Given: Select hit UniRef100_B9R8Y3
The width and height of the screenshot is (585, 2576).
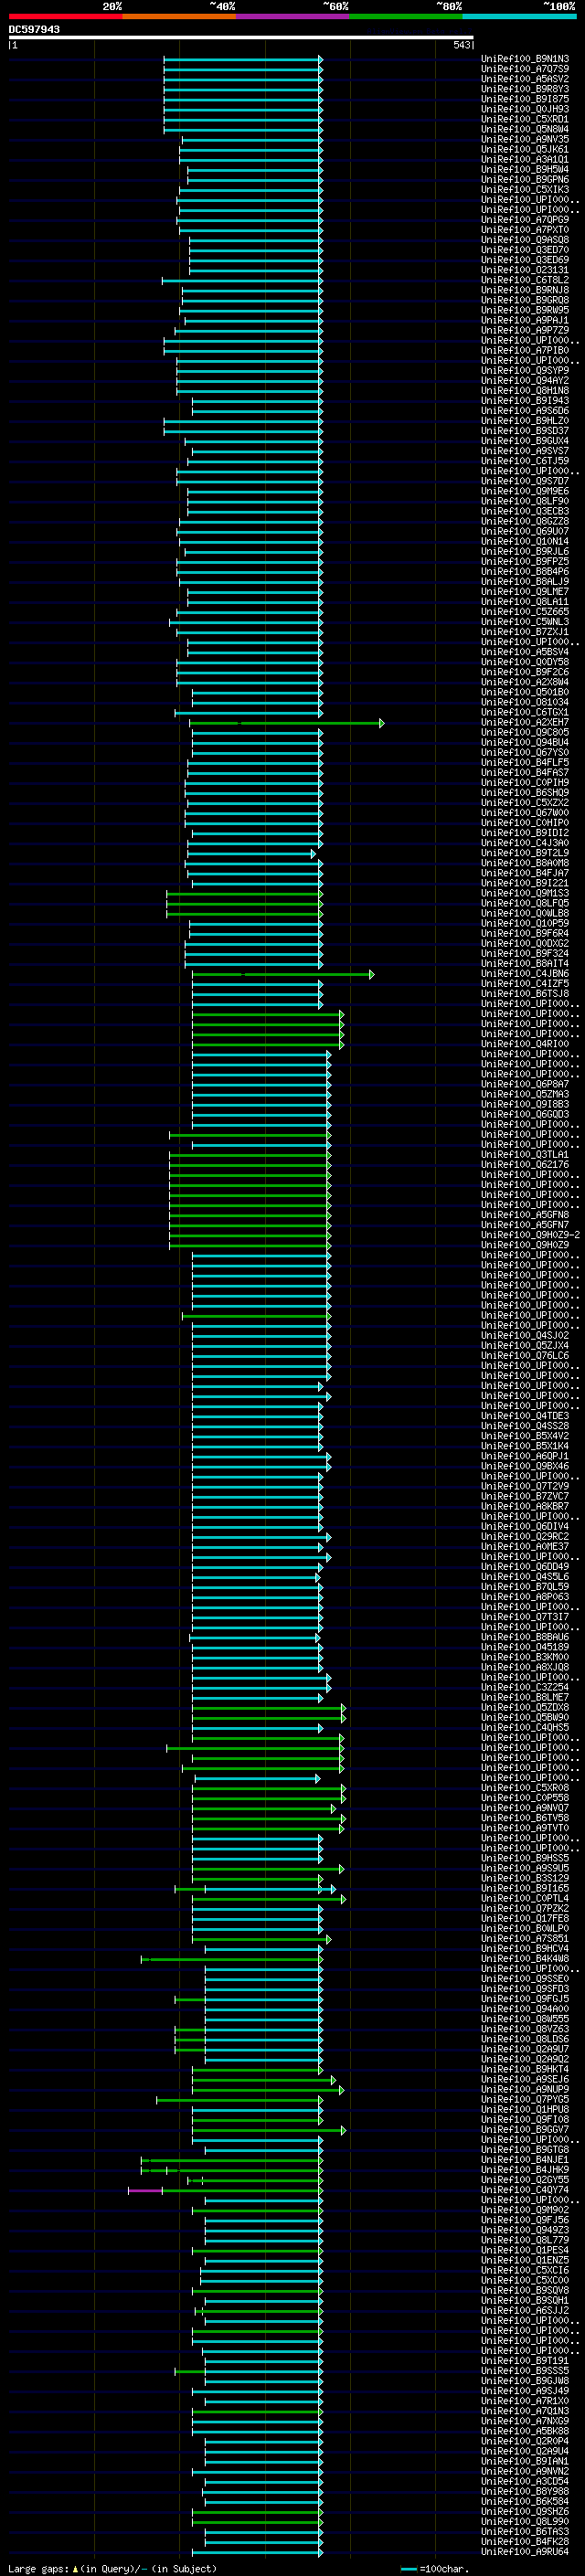Looking at the screenshot, I should tap(525, 89).
